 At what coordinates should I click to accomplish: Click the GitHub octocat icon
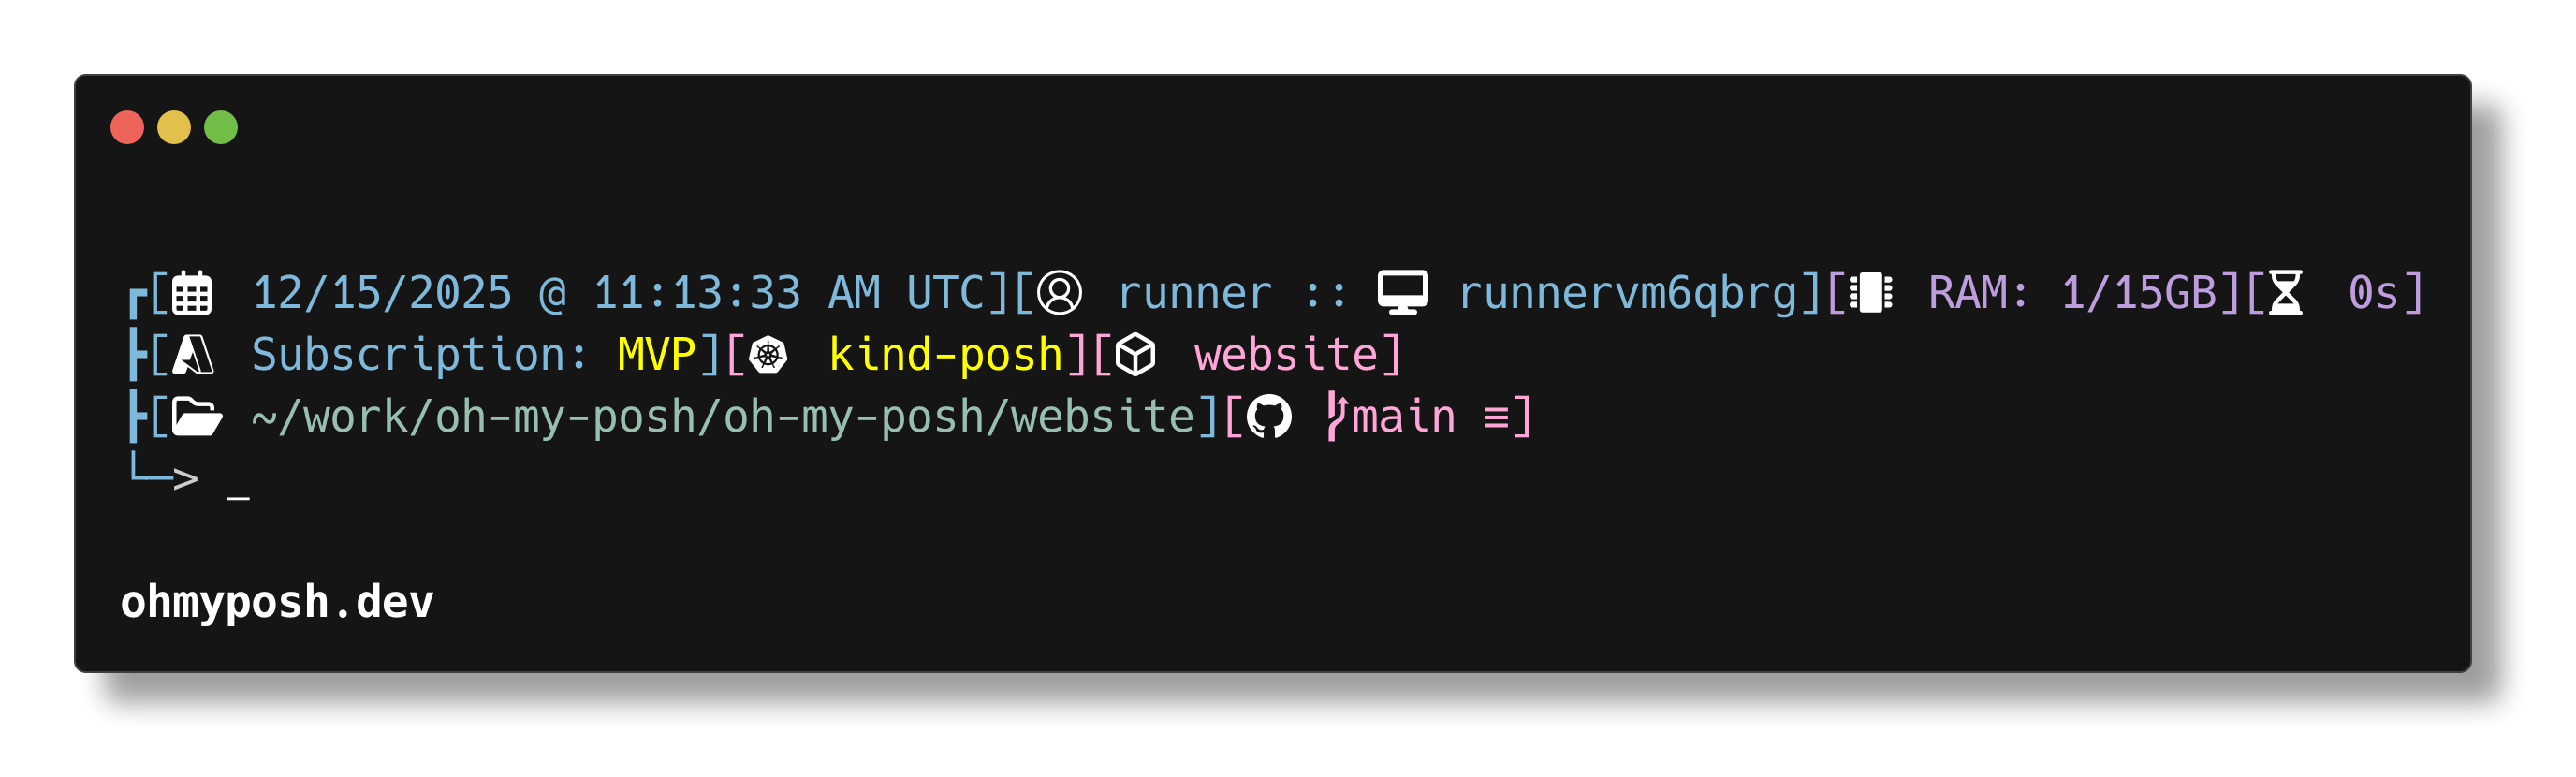pyautogui.click(x=1269, y=417)
